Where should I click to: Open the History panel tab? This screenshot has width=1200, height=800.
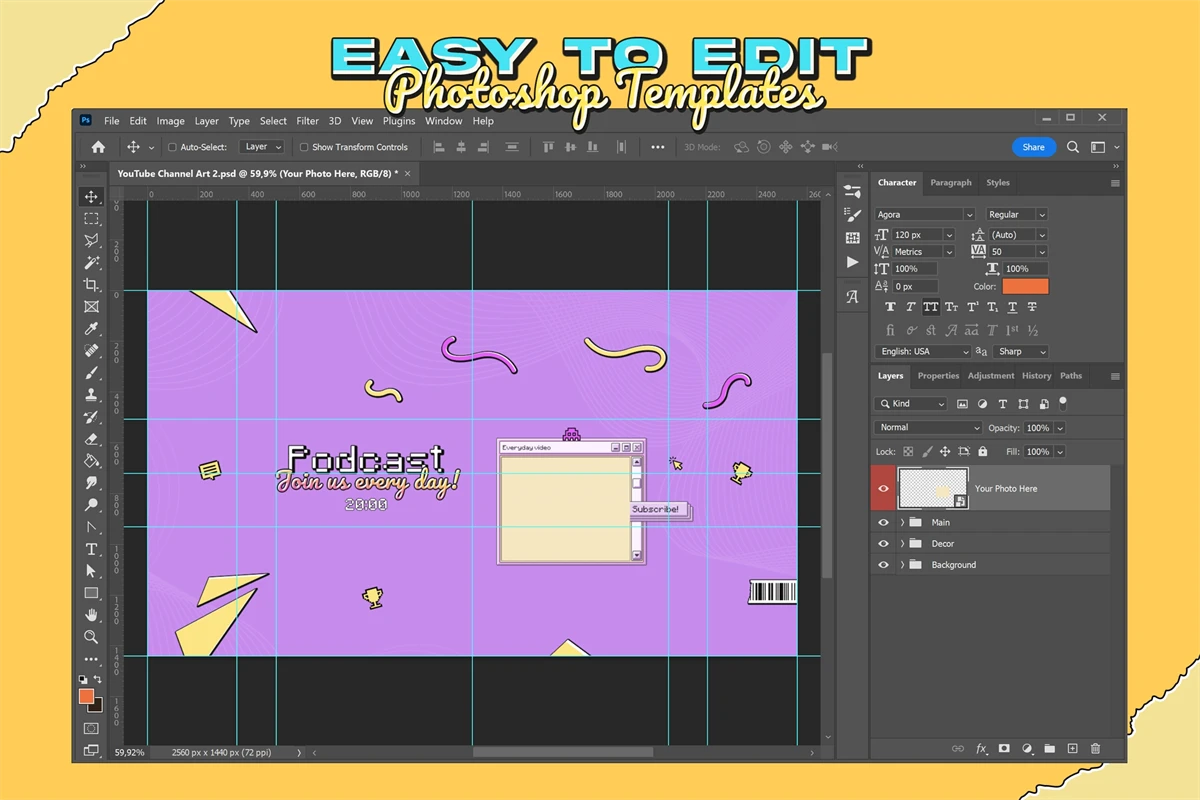[x=1036, y=376]
